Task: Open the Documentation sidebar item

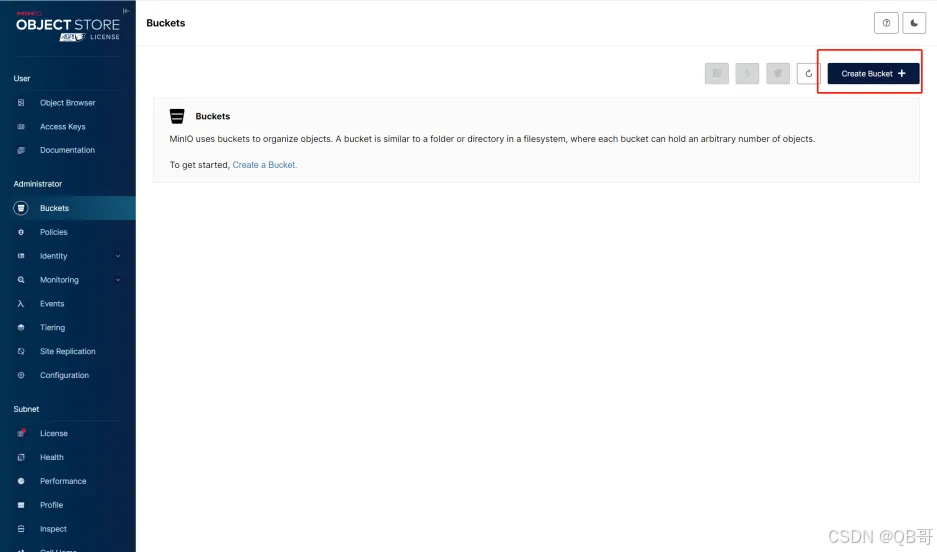Action: (x=67, y=150)
